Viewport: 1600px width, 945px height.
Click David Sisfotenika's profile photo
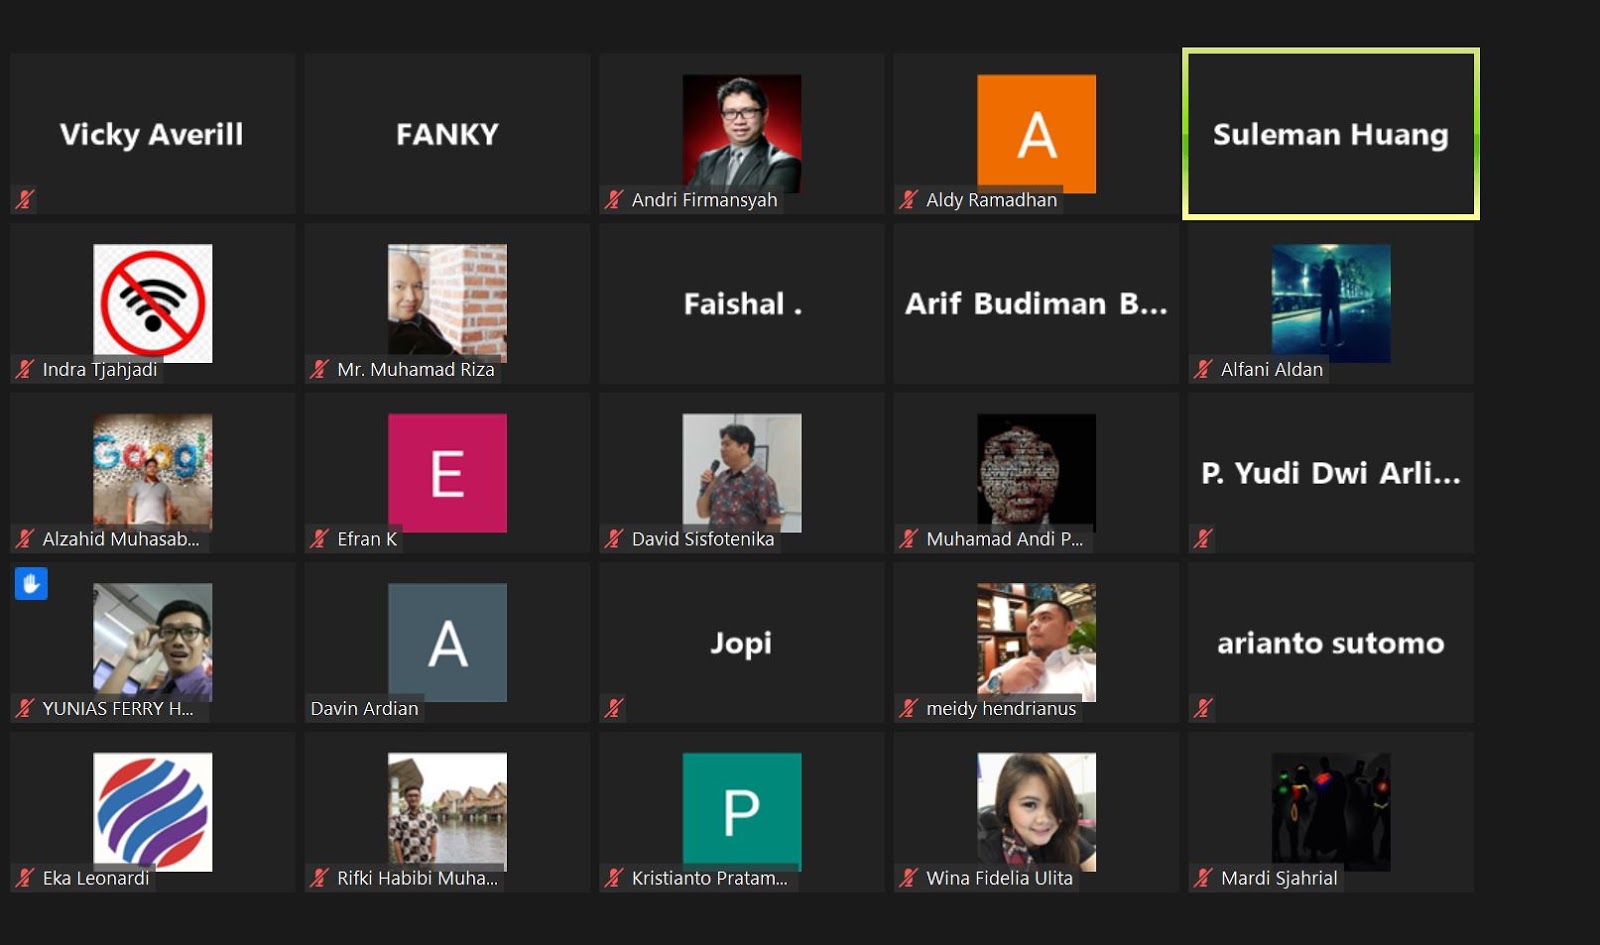point(742,472)
